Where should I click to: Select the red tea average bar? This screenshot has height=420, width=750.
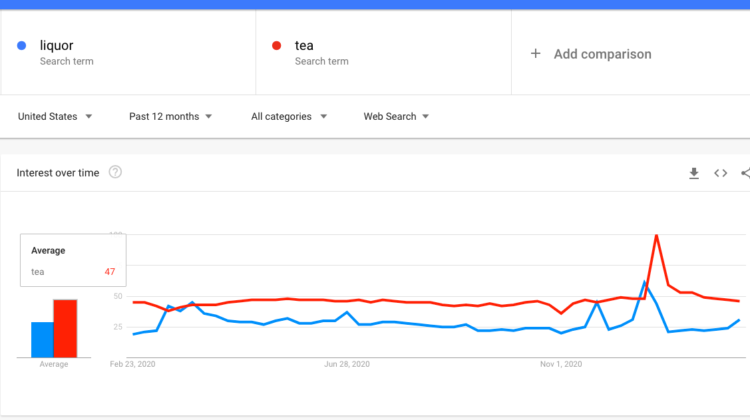coord(65,328)
